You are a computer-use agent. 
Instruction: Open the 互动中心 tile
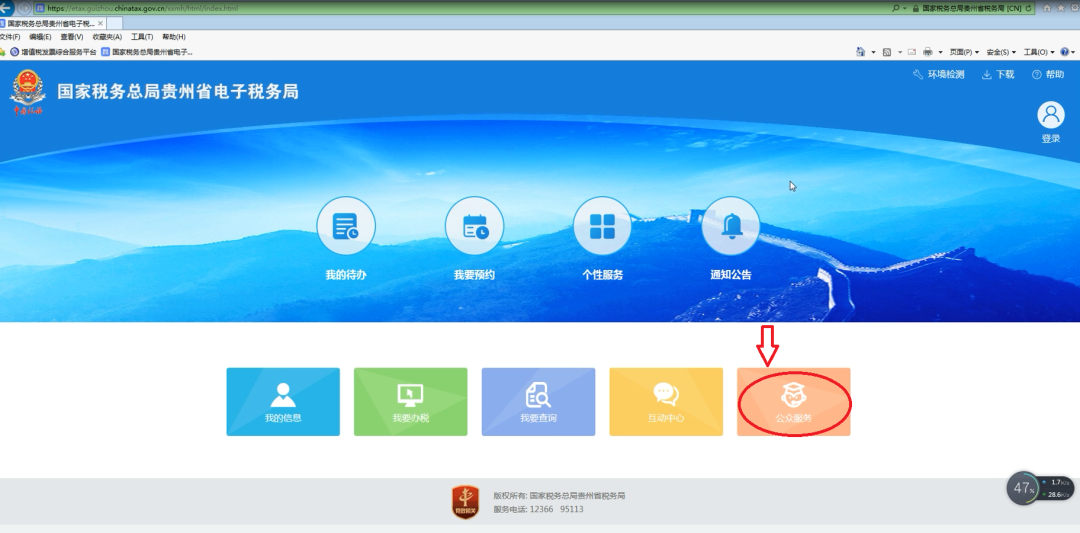tap(666, 401)
